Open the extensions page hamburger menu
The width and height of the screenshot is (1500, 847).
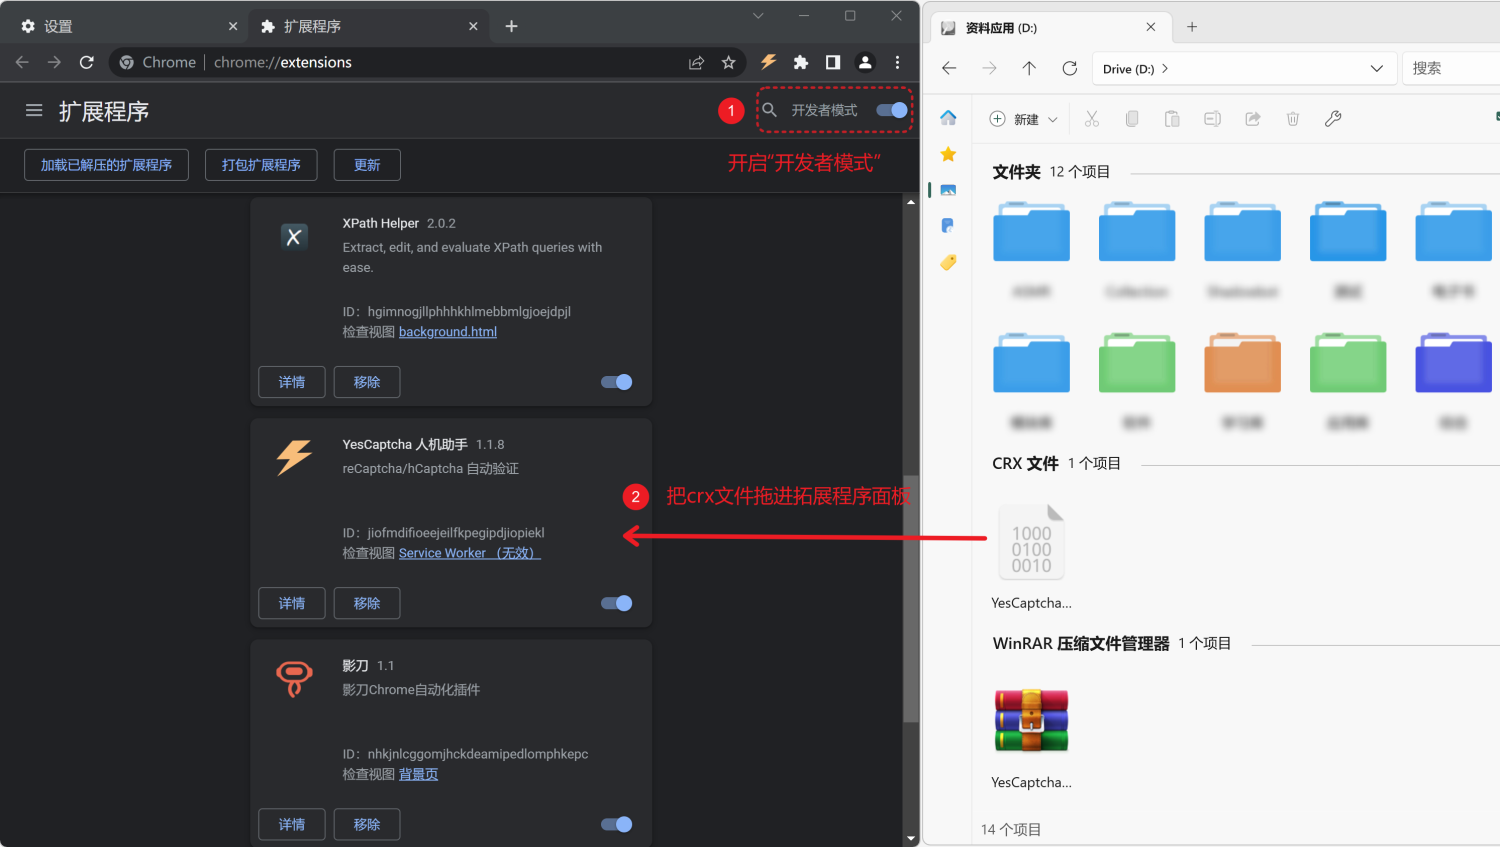click(x=34, y=111)
